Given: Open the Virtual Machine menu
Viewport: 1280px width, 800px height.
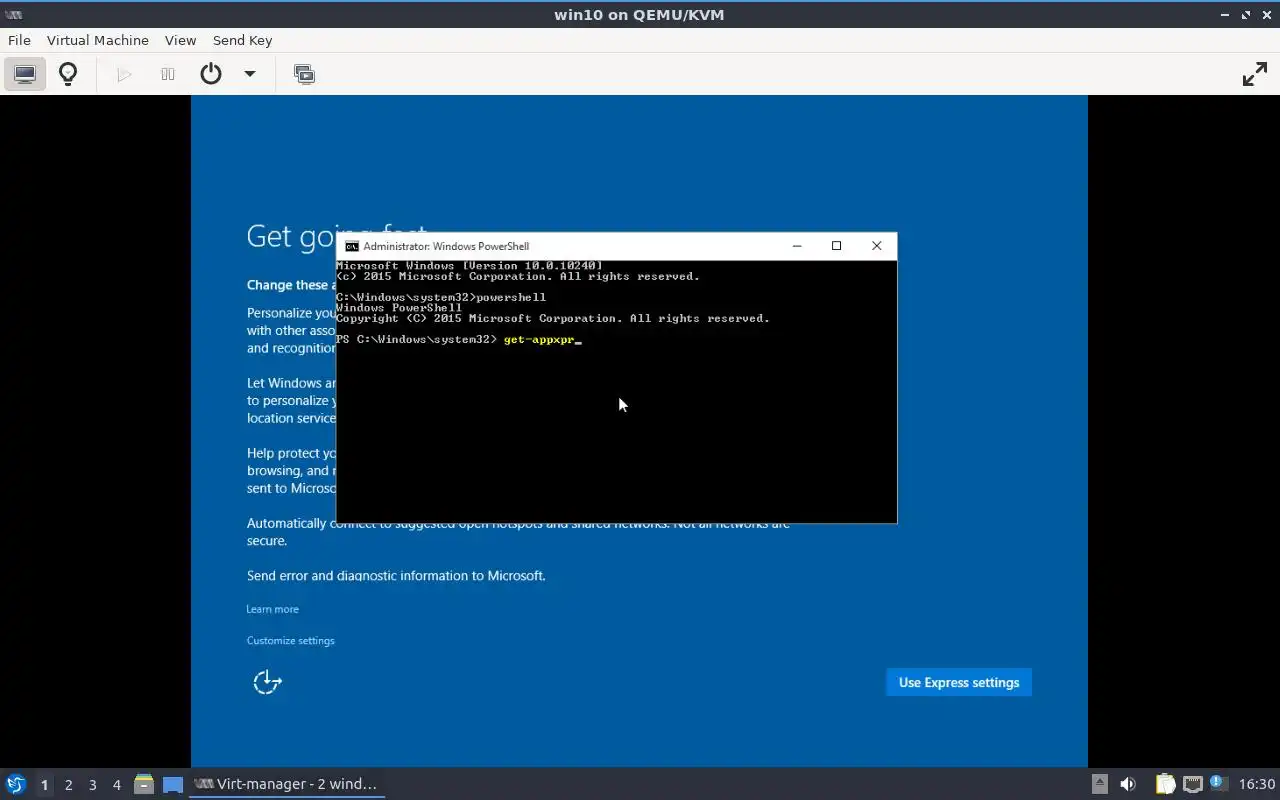Looking at the screenshot, I should pos(98,40).
